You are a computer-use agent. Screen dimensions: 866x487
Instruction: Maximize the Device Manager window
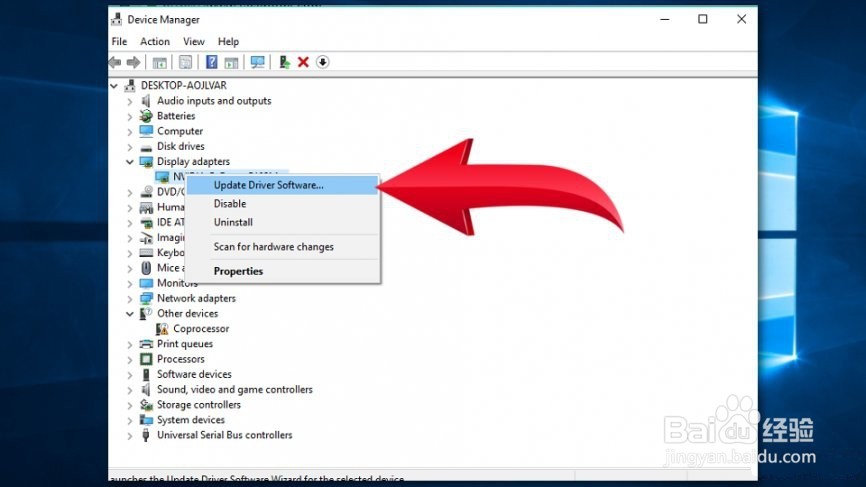[703, 19]
